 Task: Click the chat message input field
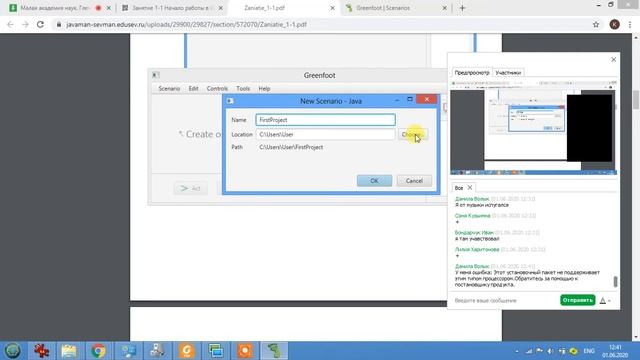[505, 300]
